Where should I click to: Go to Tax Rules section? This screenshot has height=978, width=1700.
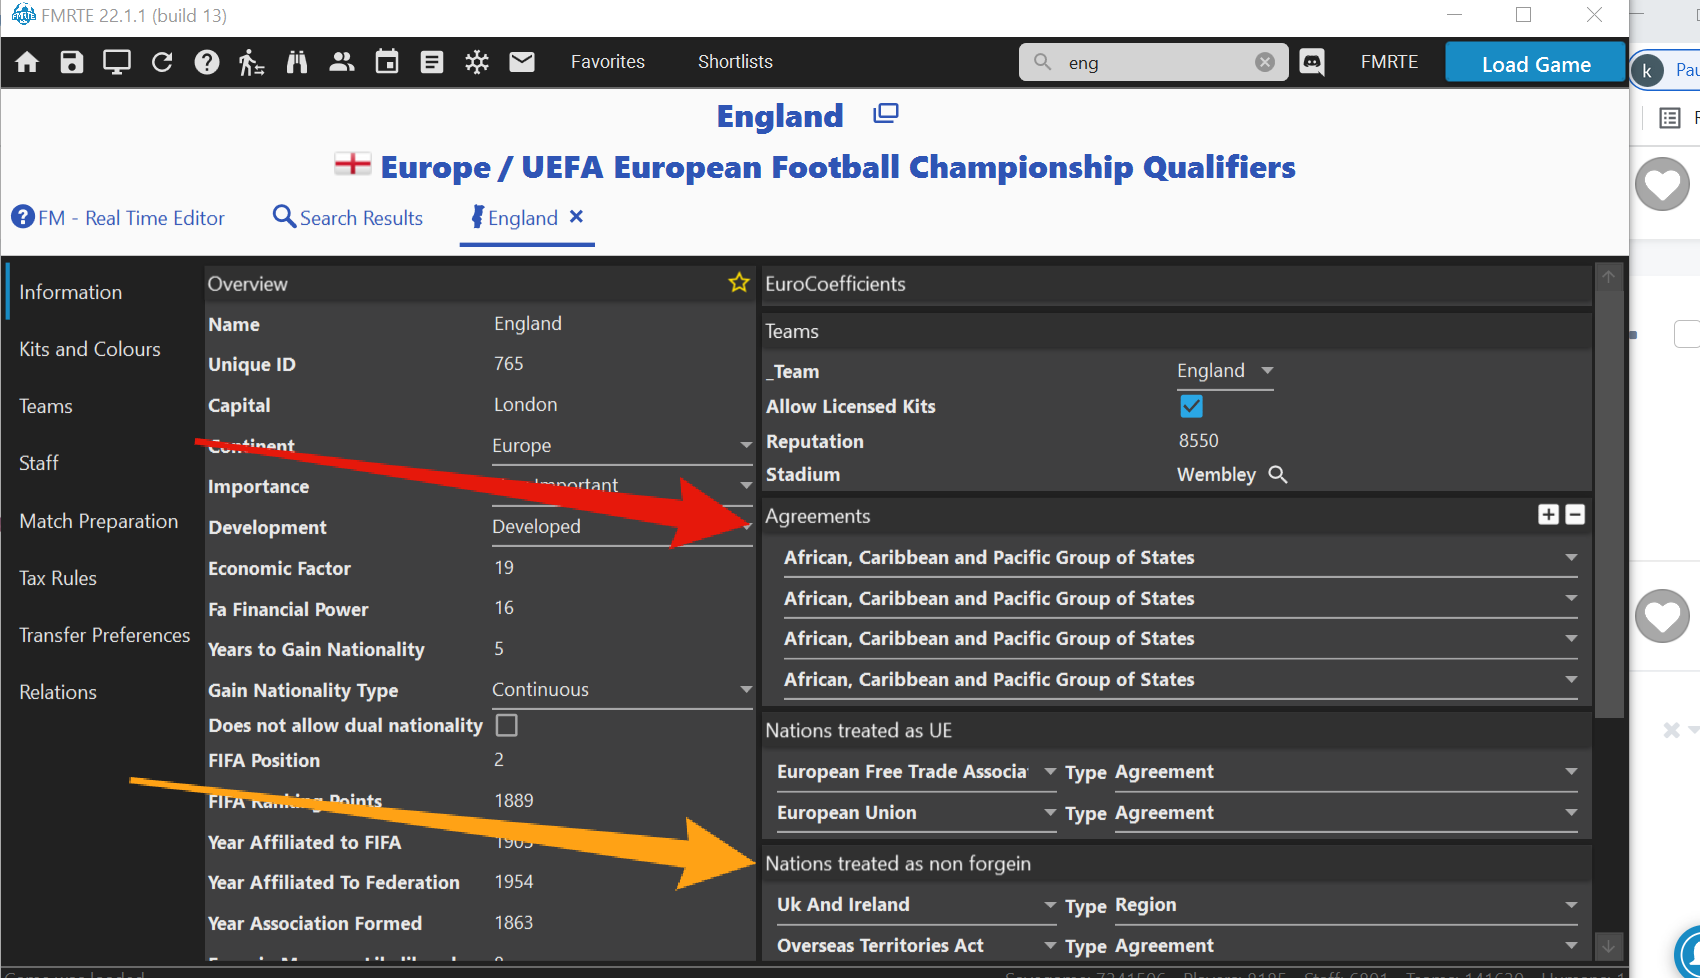point(58,578)
